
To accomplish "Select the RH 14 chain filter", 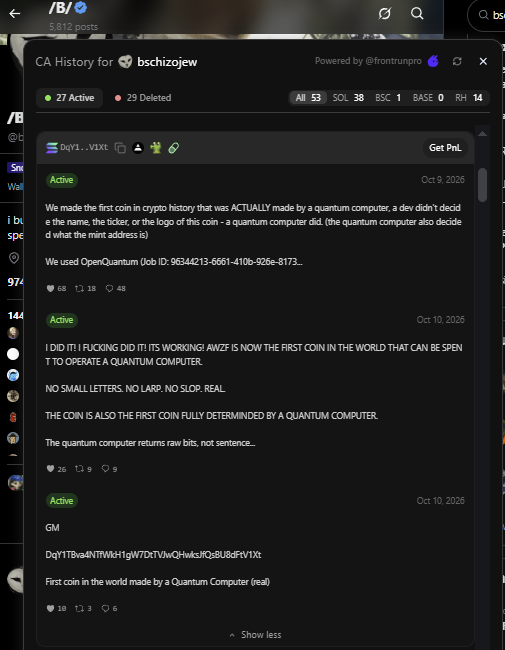I will pyautogui.click(x=469, y=98).
